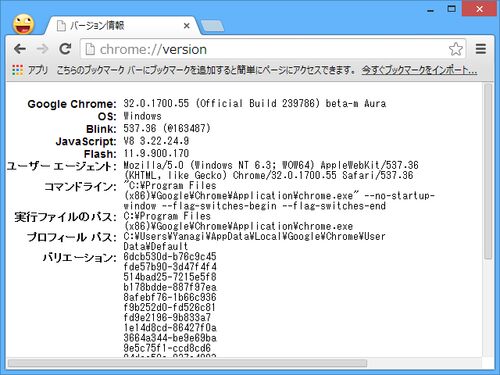The width and height of the screenshot is (500, 375).
Task: Click the JavaScript value V8 3.22.24.9
Action: click(x=156, y=141)
